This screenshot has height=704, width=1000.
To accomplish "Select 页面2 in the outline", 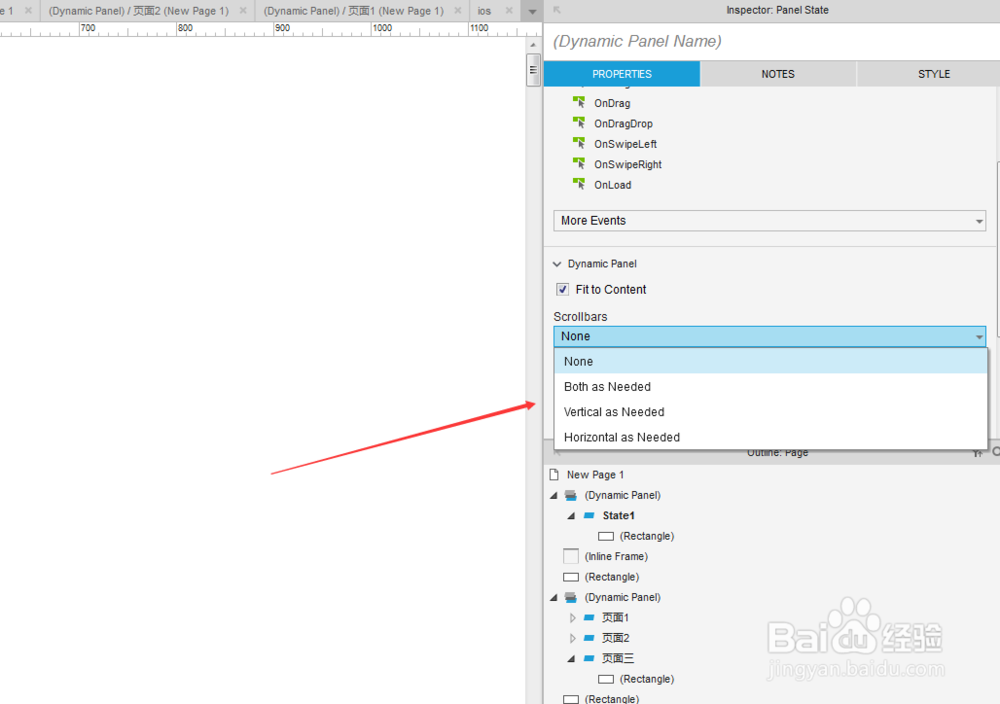I will [x=615, y=638].
